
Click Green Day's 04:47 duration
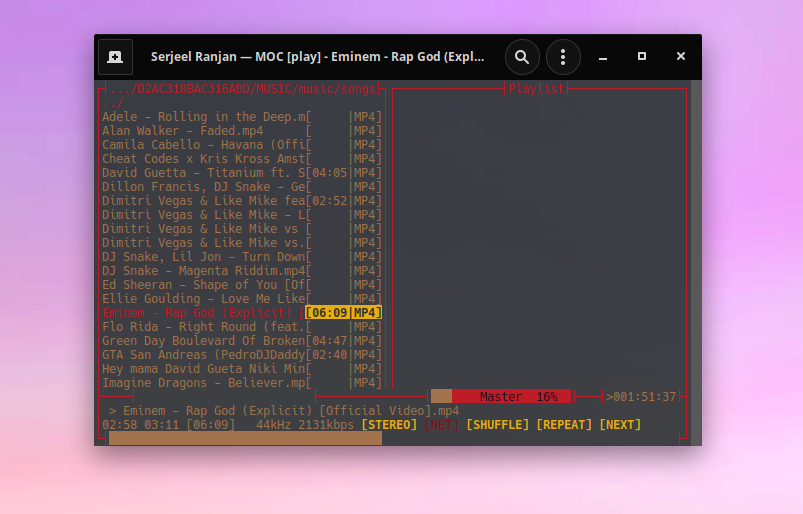pos(330,341)
